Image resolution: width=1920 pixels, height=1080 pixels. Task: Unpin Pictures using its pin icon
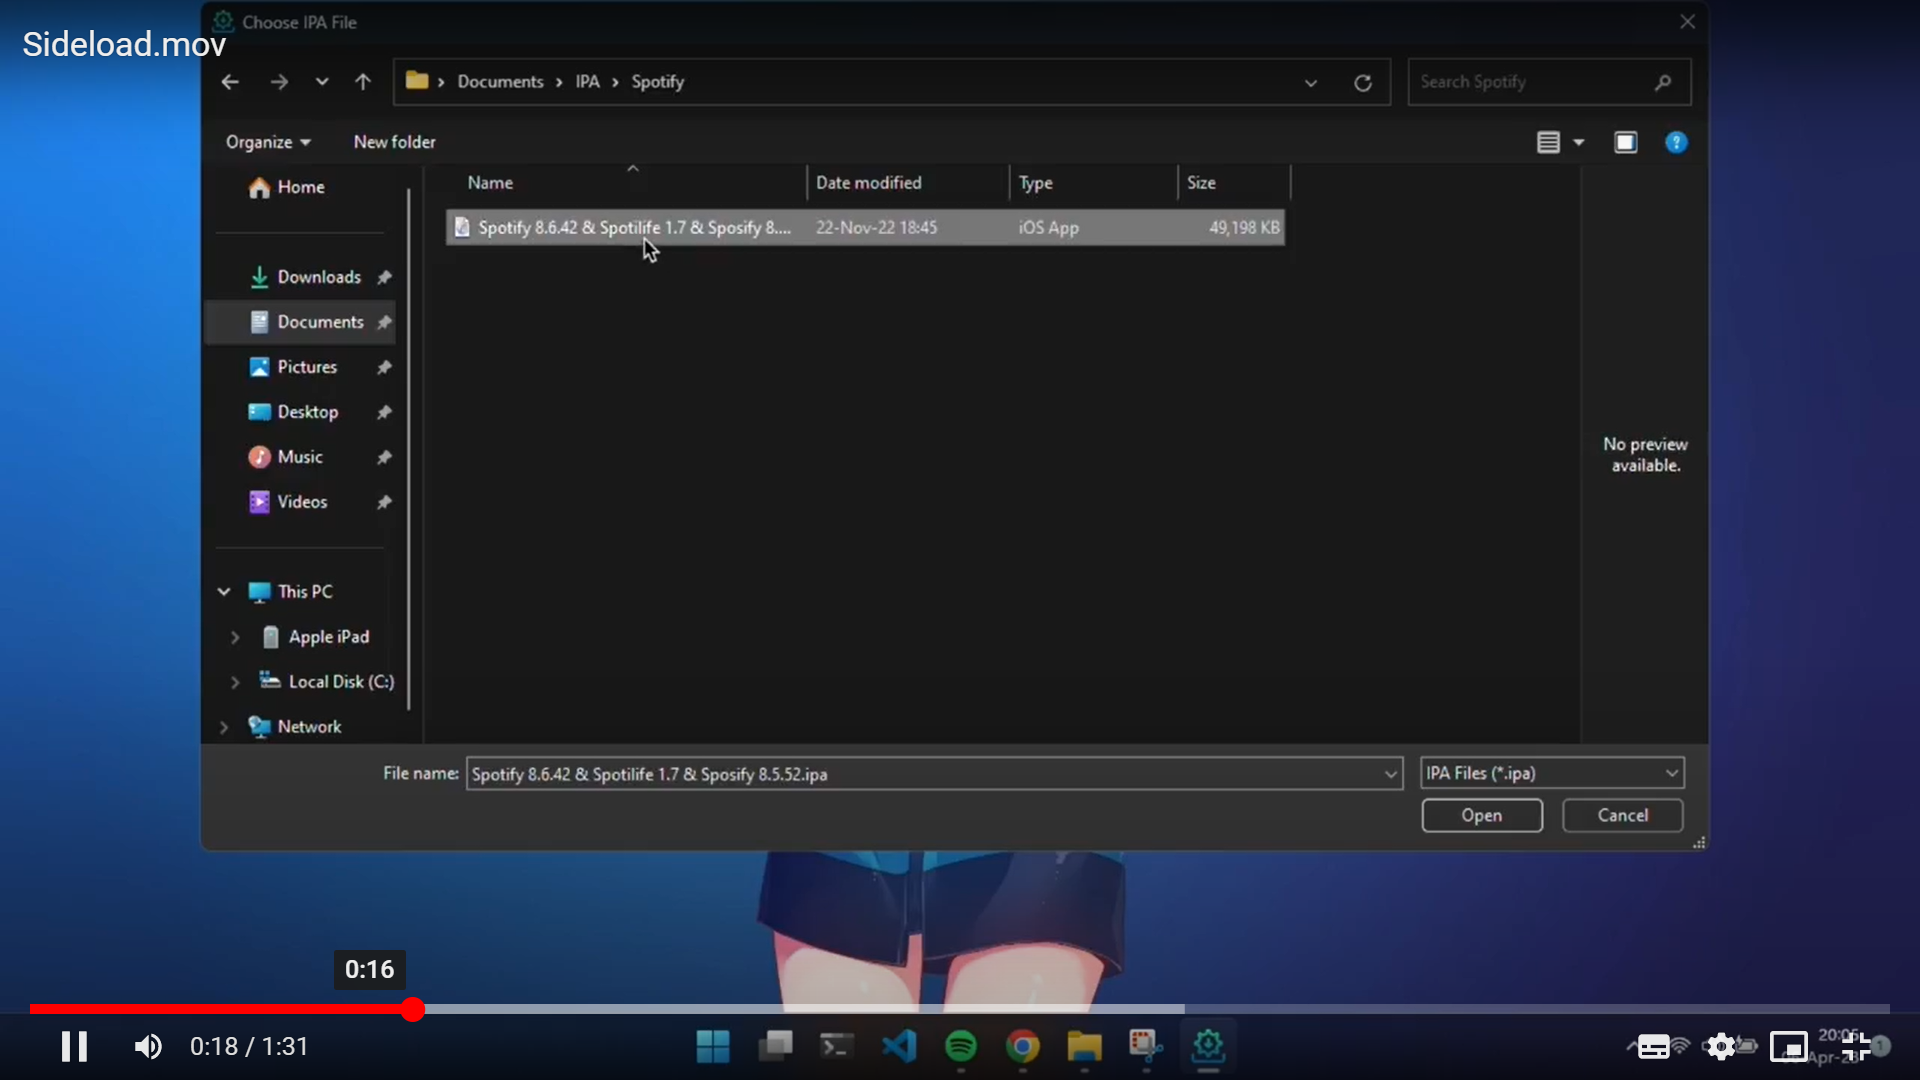click(384, 367)
